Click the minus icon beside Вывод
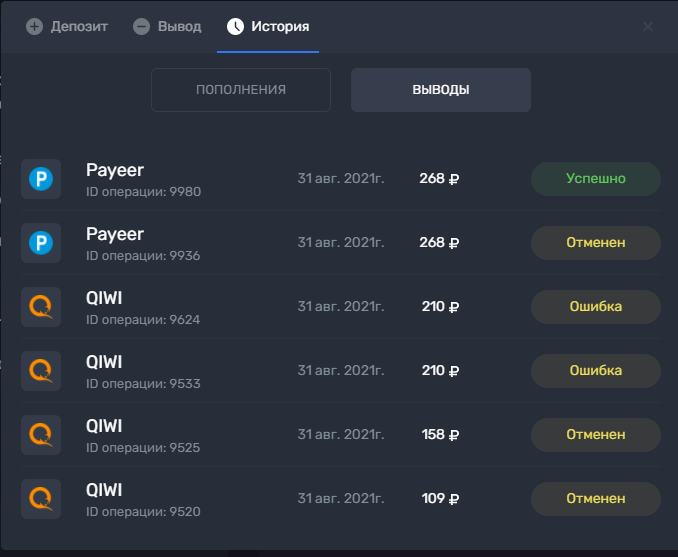 [141, 26]
